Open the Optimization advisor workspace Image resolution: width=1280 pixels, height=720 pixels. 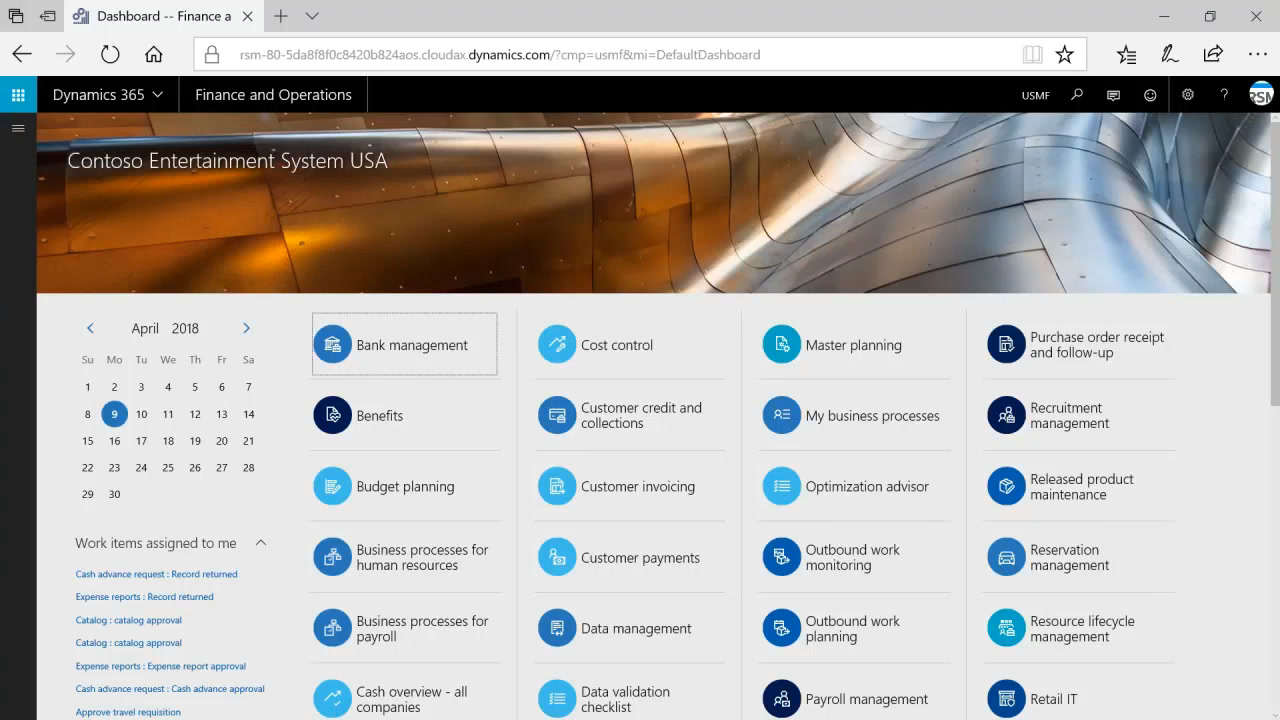854,486
